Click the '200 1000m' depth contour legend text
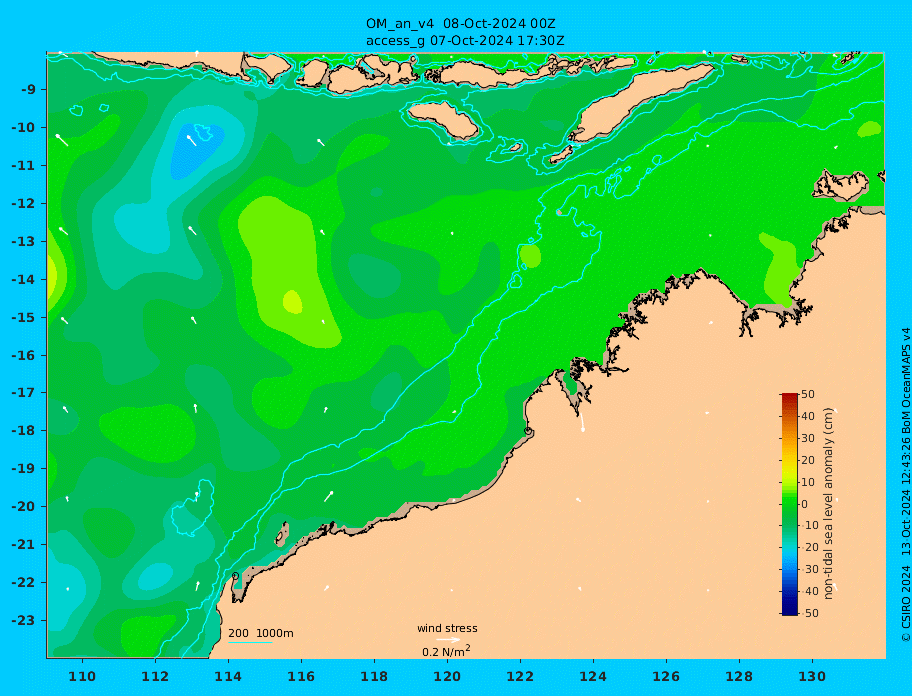912x696 pixels. click(x=261, y=633)
